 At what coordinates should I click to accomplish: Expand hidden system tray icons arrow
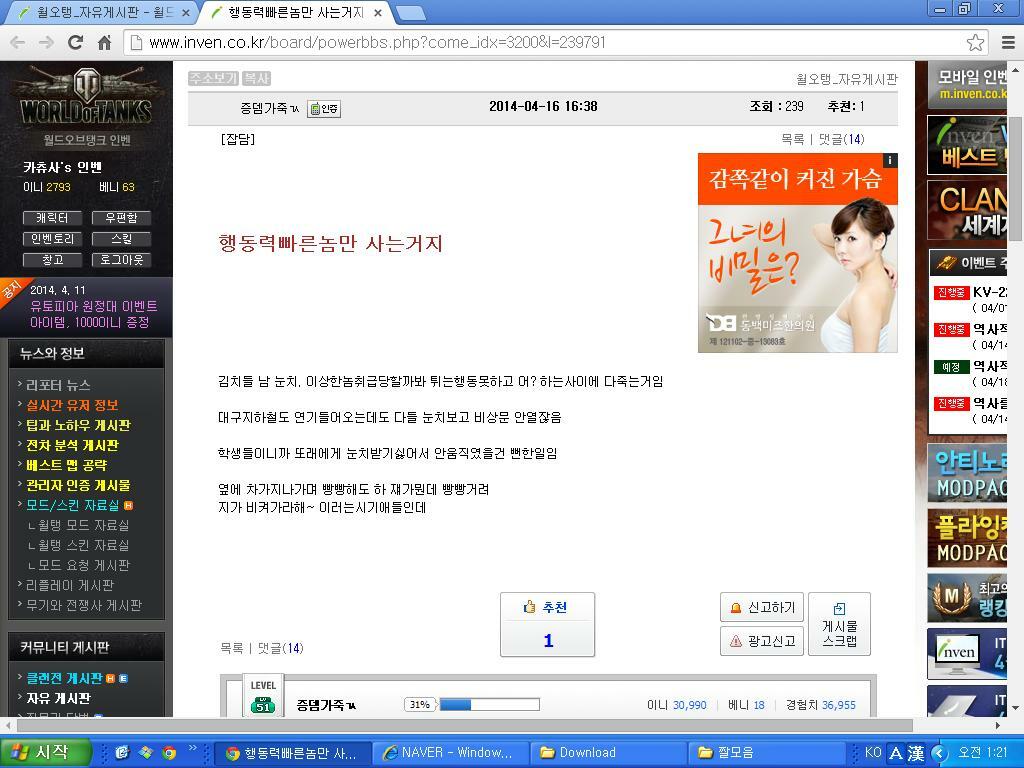(938, 753)
